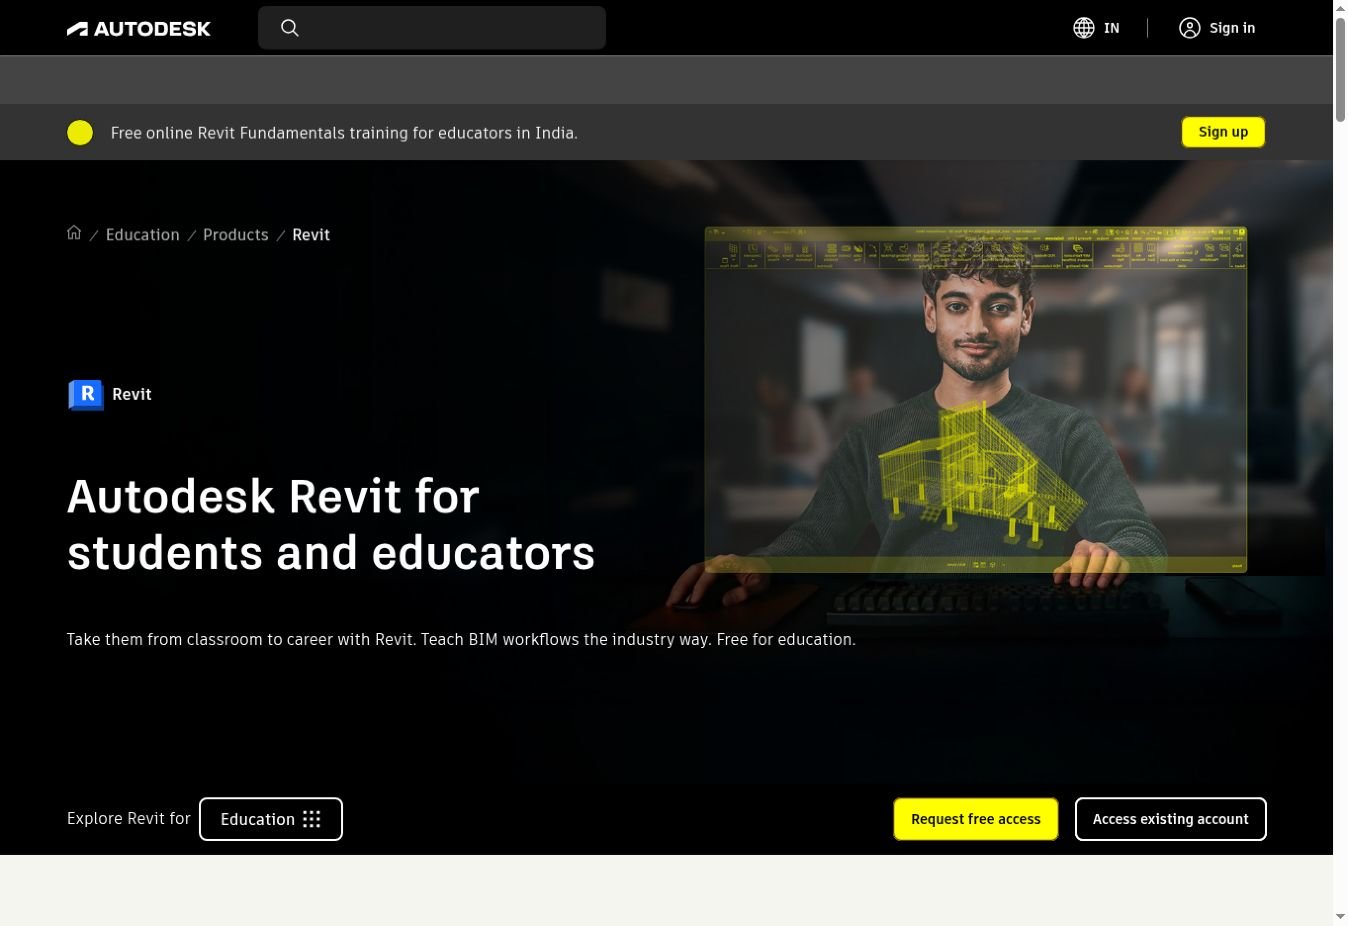This screenshot has height=926, width=1348.
Task: Click the search magnifier icon
Action: pos(290,28)
